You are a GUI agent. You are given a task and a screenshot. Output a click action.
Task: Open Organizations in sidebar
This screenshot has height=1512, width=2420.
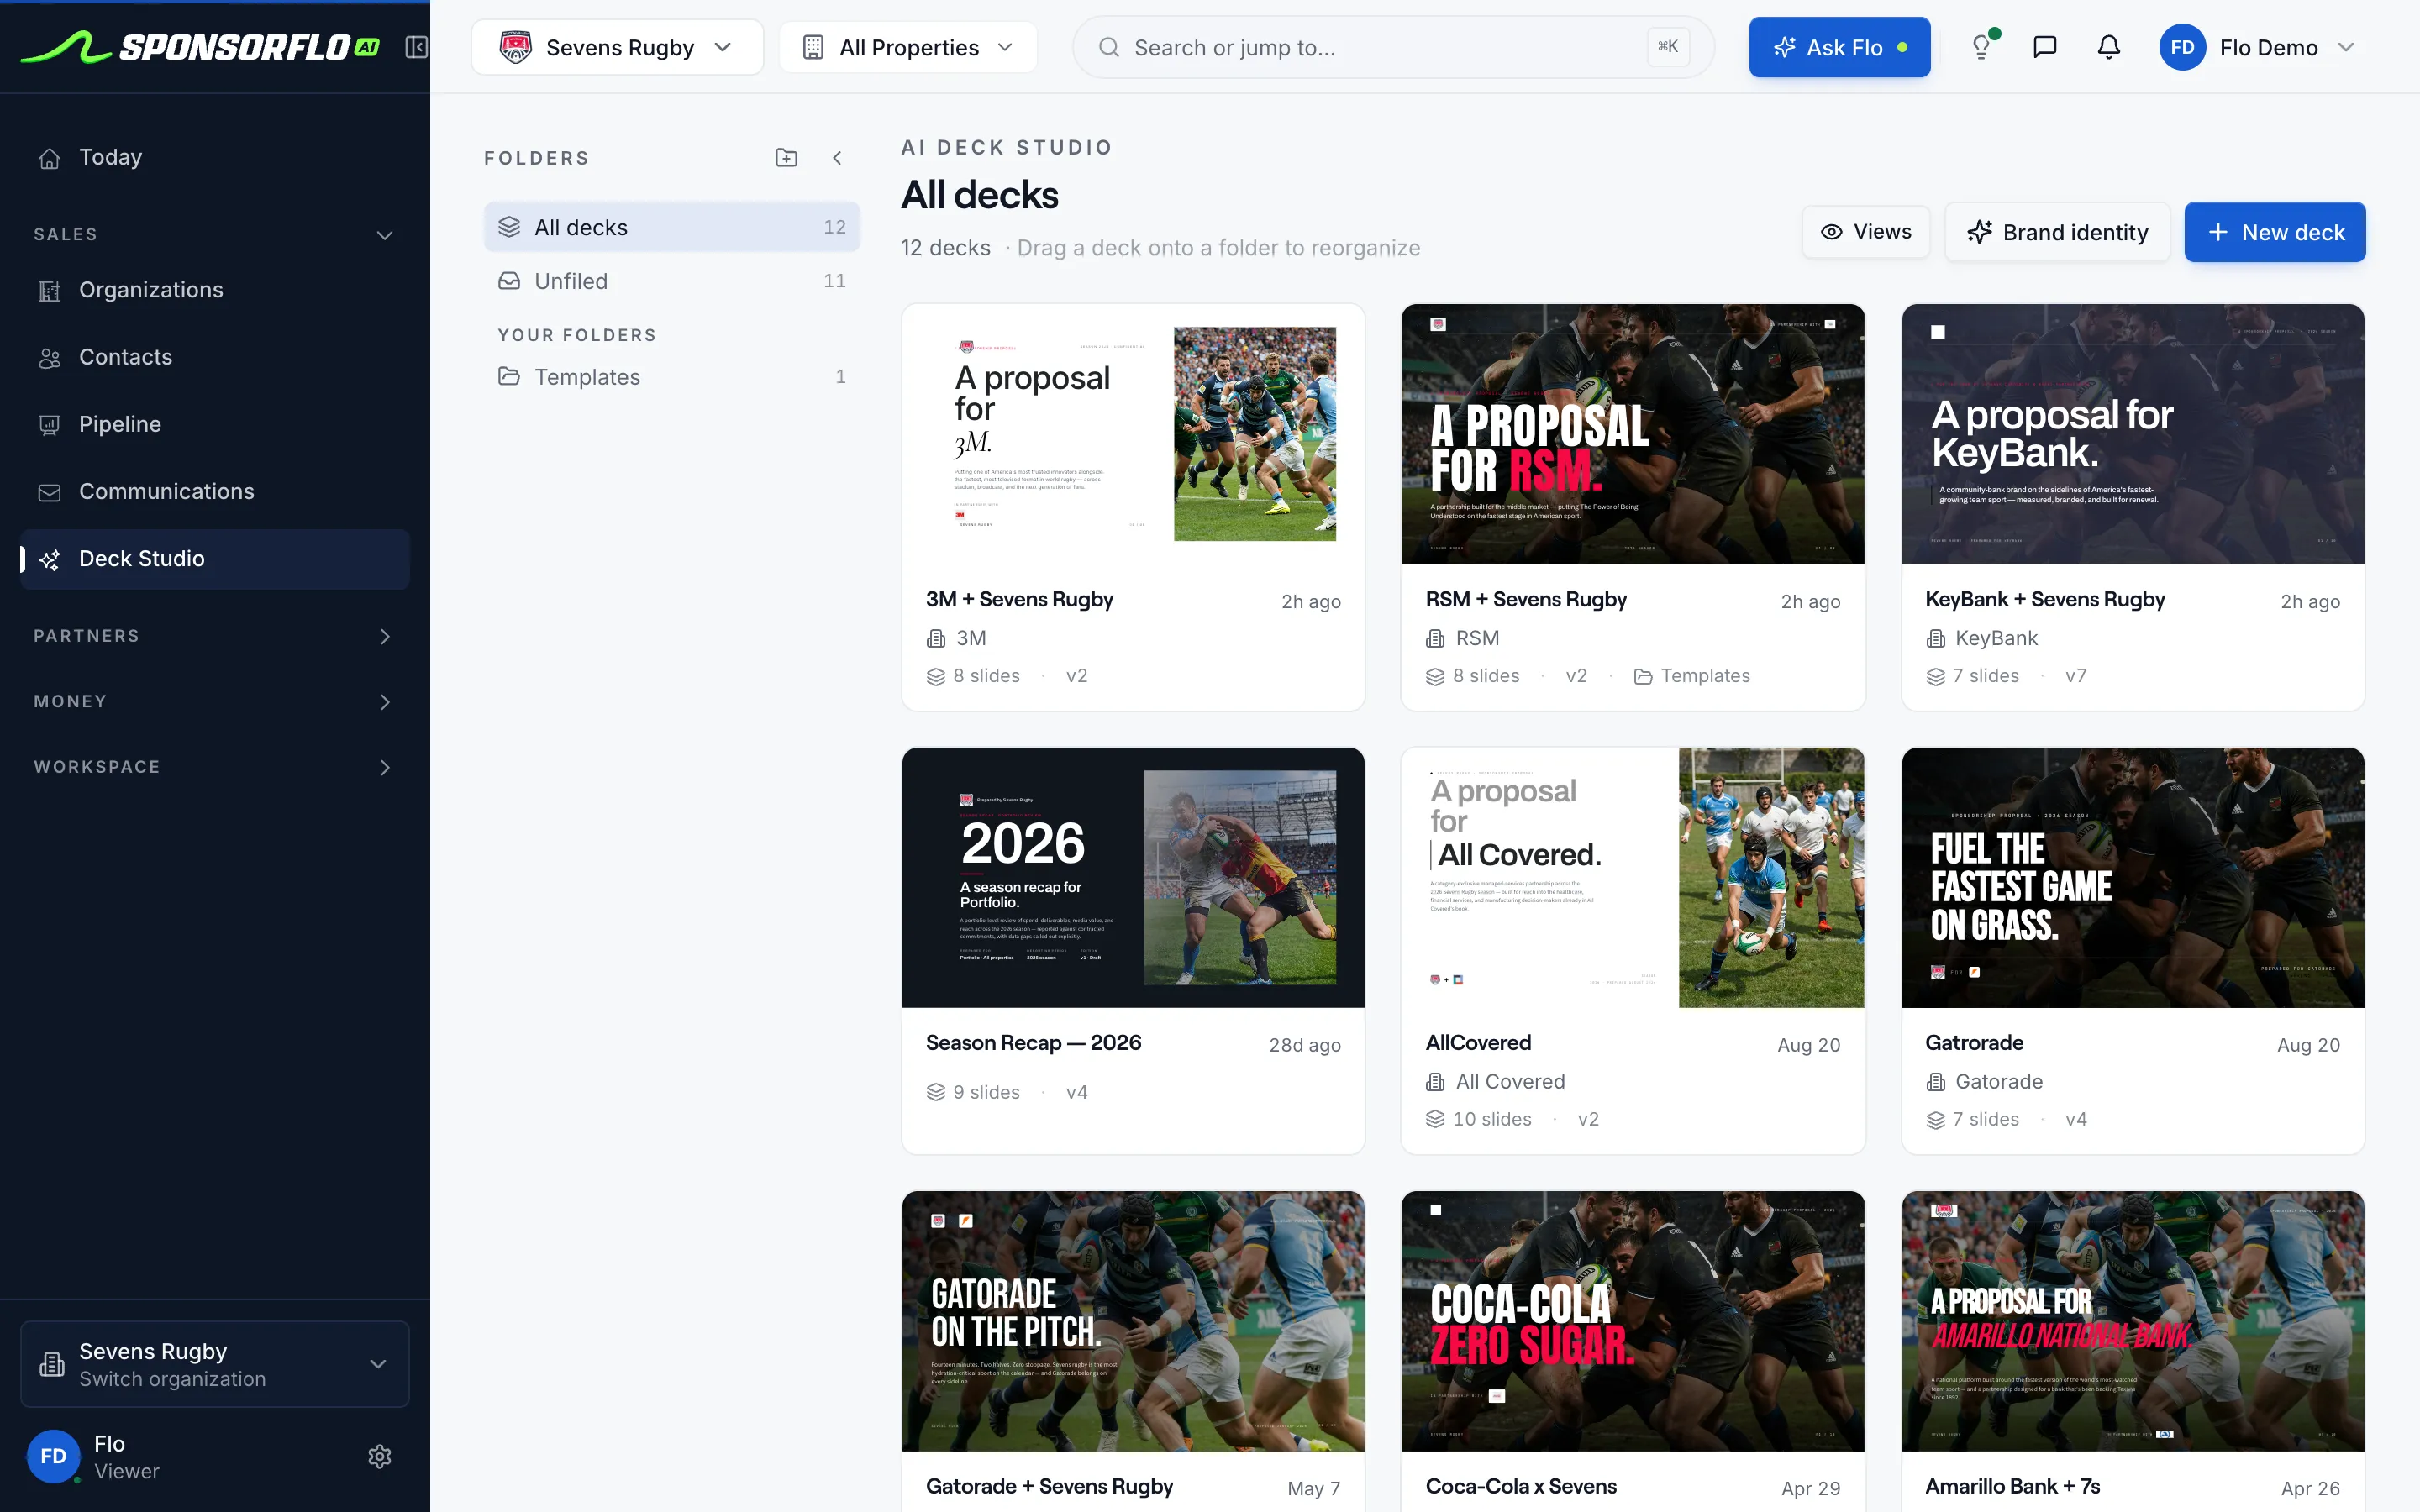215,290
